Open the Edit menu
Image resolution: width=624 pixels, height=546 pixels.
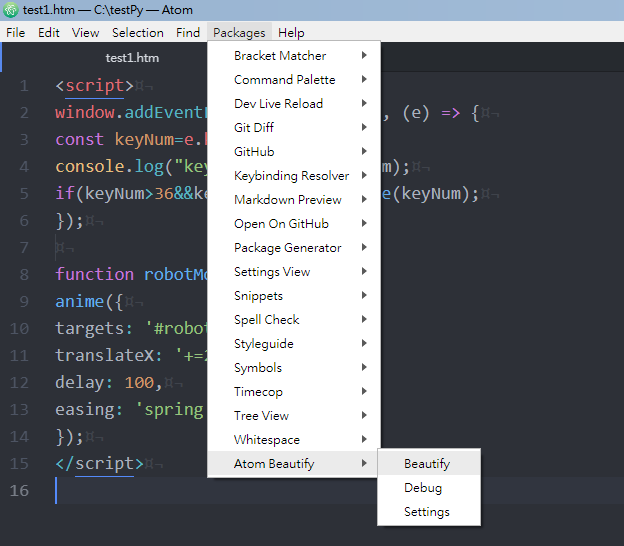pyautogui.click(x=49, y=33)
